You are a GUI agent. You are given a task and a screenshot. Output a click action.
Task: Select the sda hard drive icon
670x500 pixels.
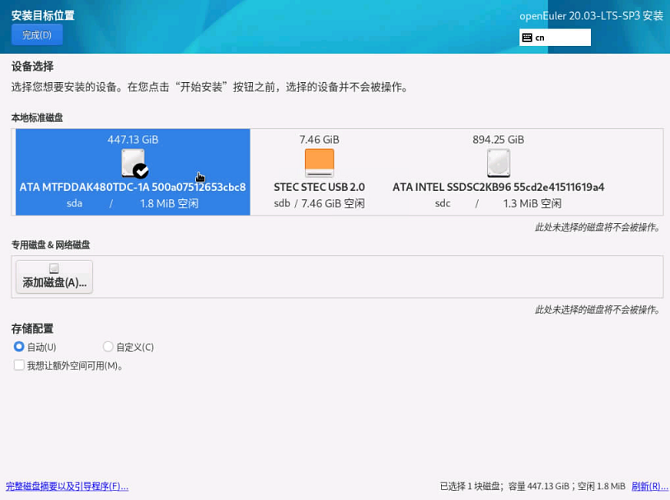click(x=132, y=163)
